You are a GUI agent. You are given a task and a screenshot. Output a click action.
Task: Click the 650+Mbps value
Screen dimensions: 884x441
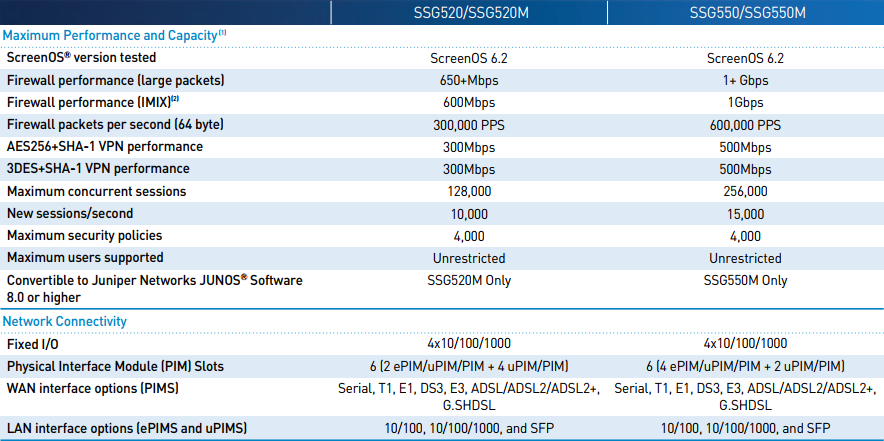tap(469, 81)
